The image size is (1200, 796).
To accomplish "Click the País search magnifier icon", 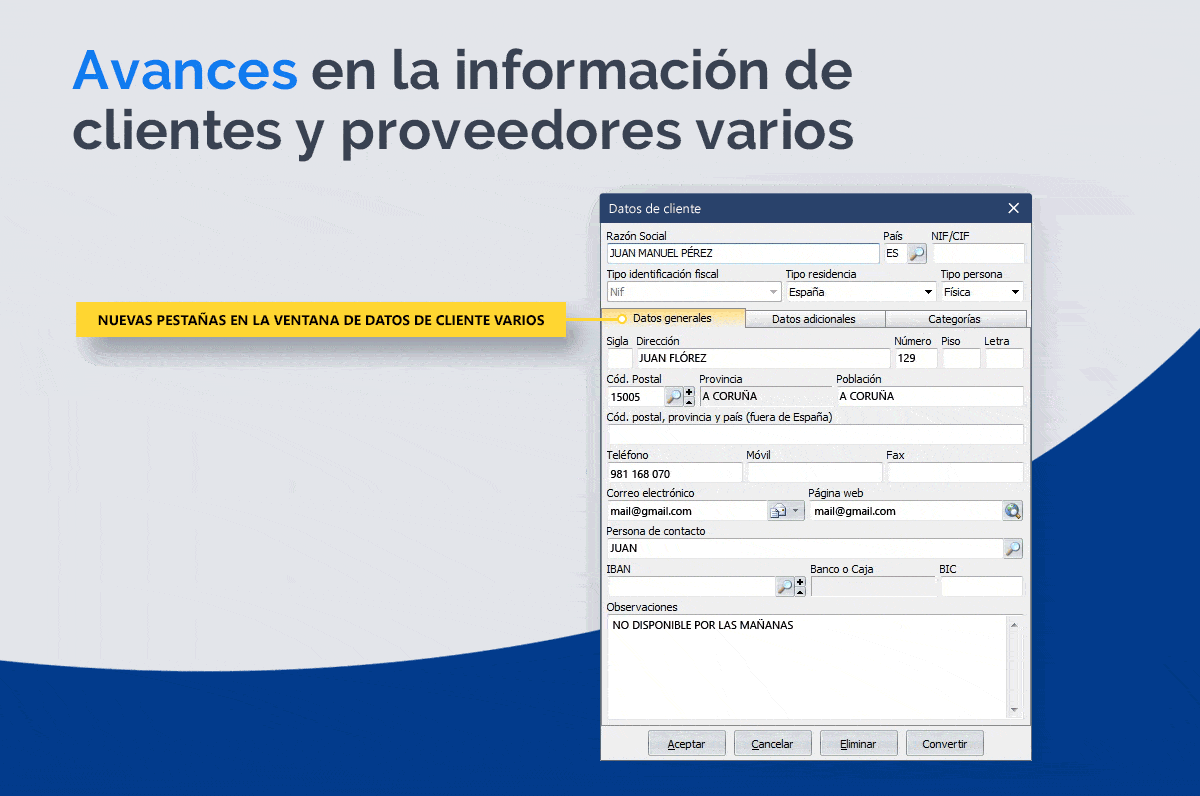I will coord(917,254).
